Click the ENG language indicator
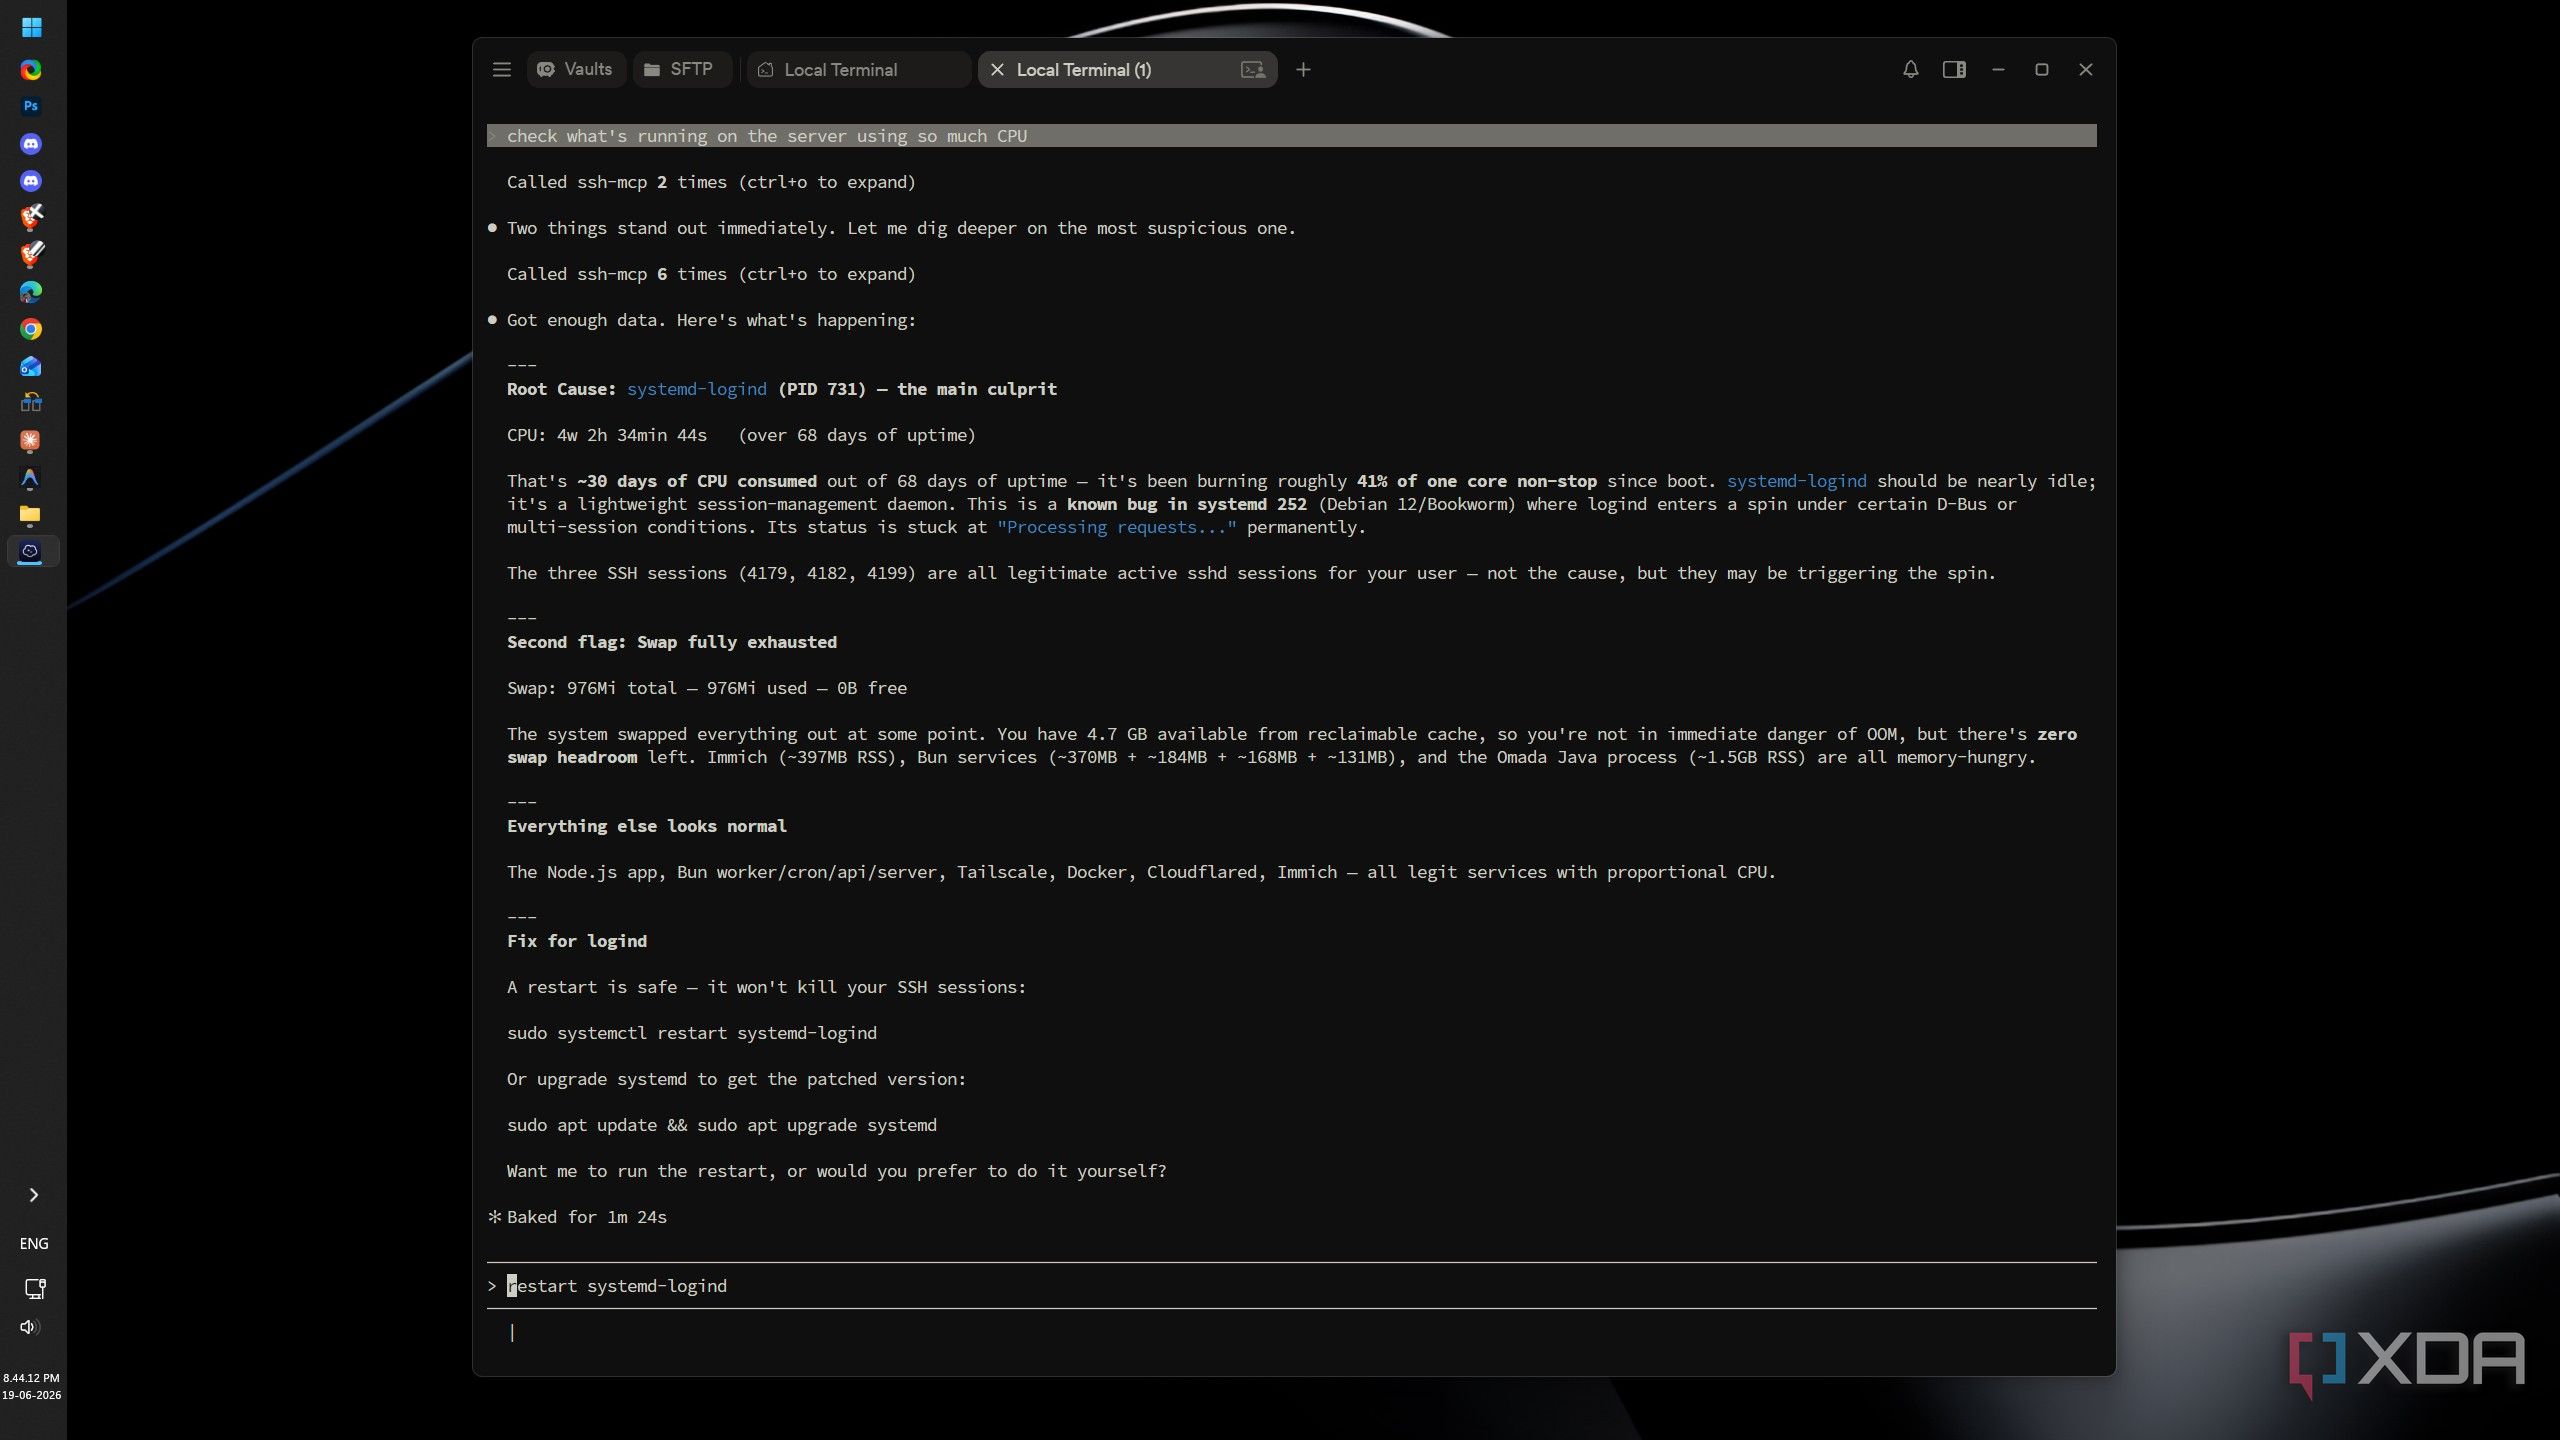This screenshot has width=2560, height=1440. [34, 1244]
